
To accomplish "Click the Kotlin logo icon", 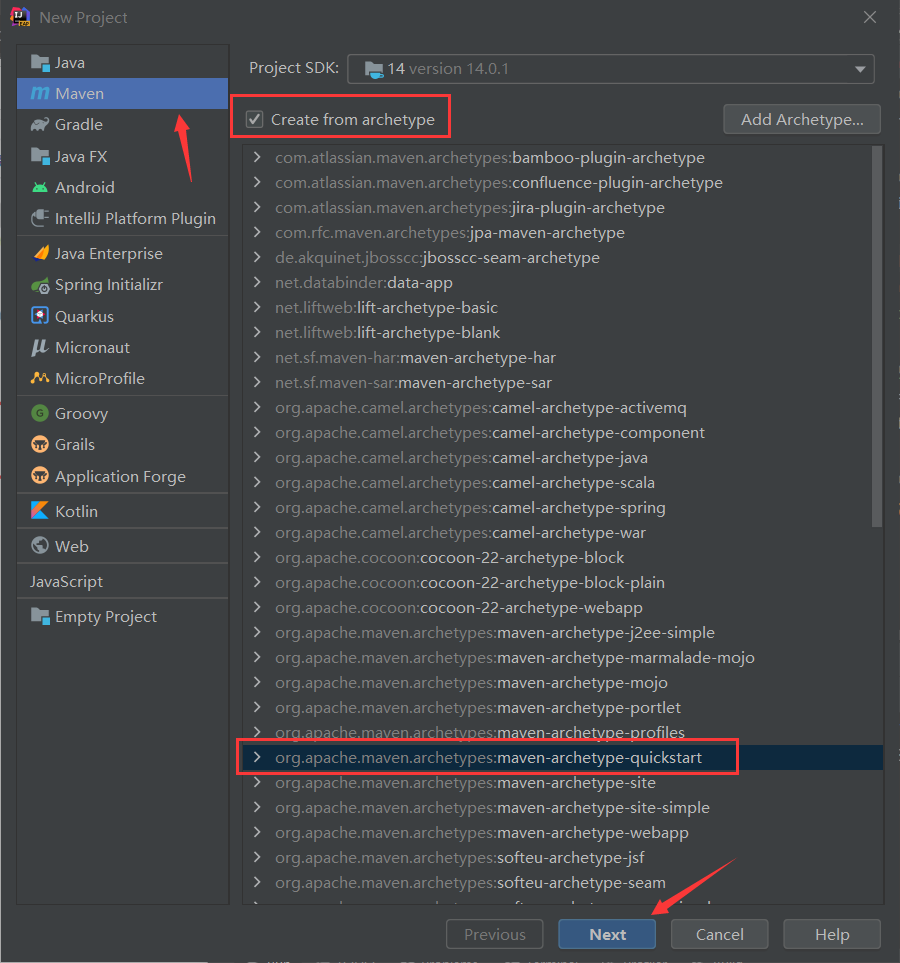I will point(40,511).
